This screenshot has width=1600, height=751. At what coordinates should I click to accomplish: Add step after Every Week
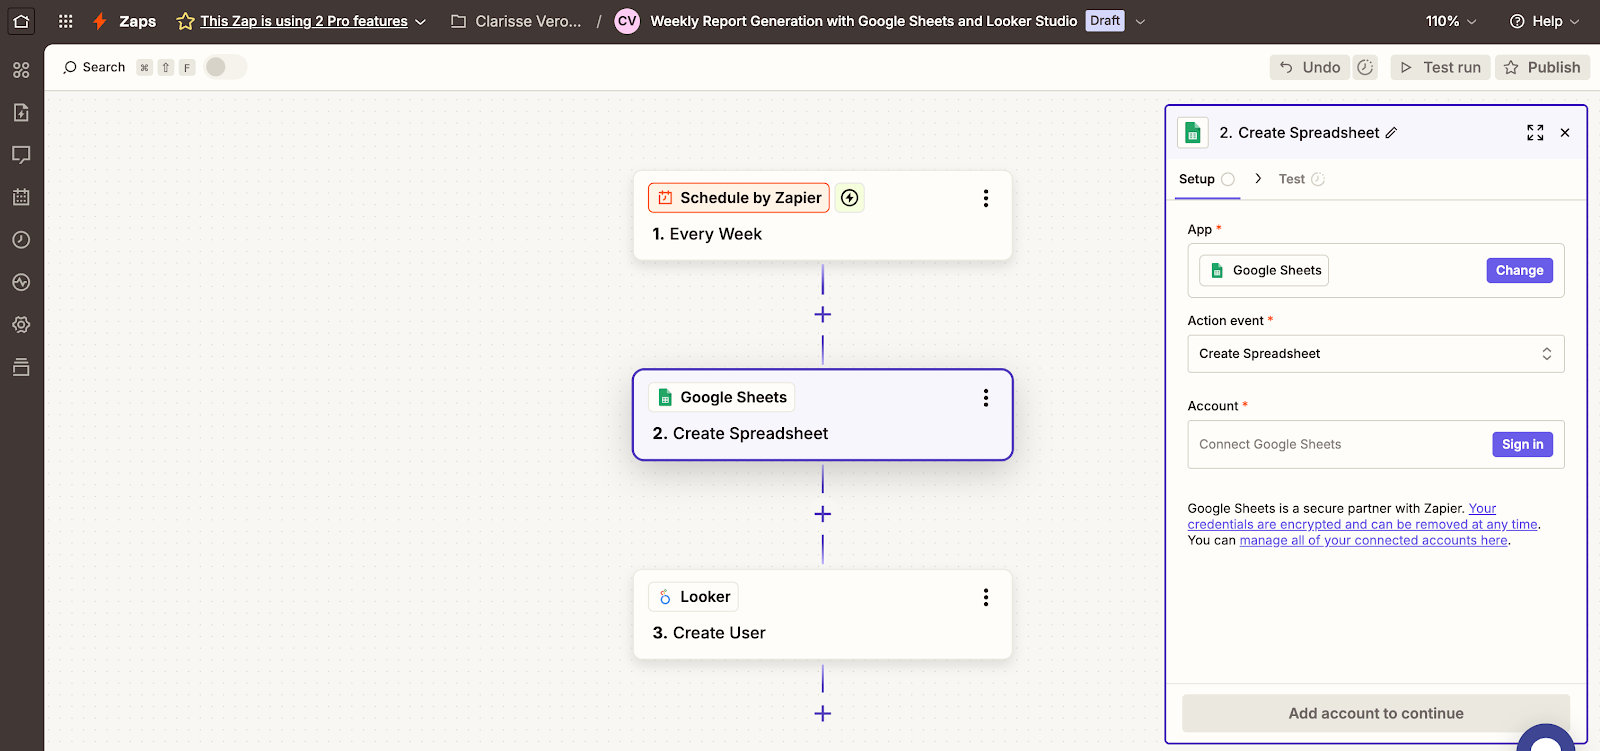click(823, 314)
